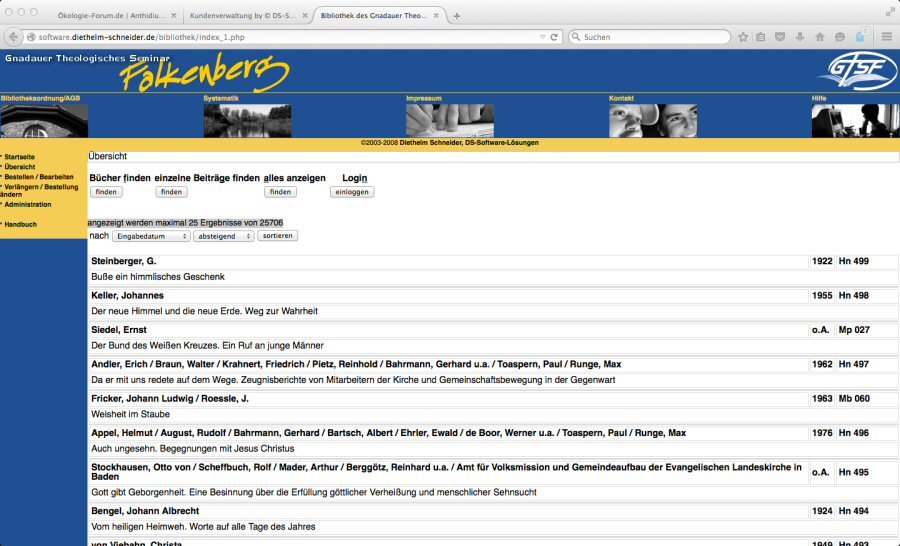Click signature Mp 027
The image size is (900, 546).
click(x=854, y=330)
